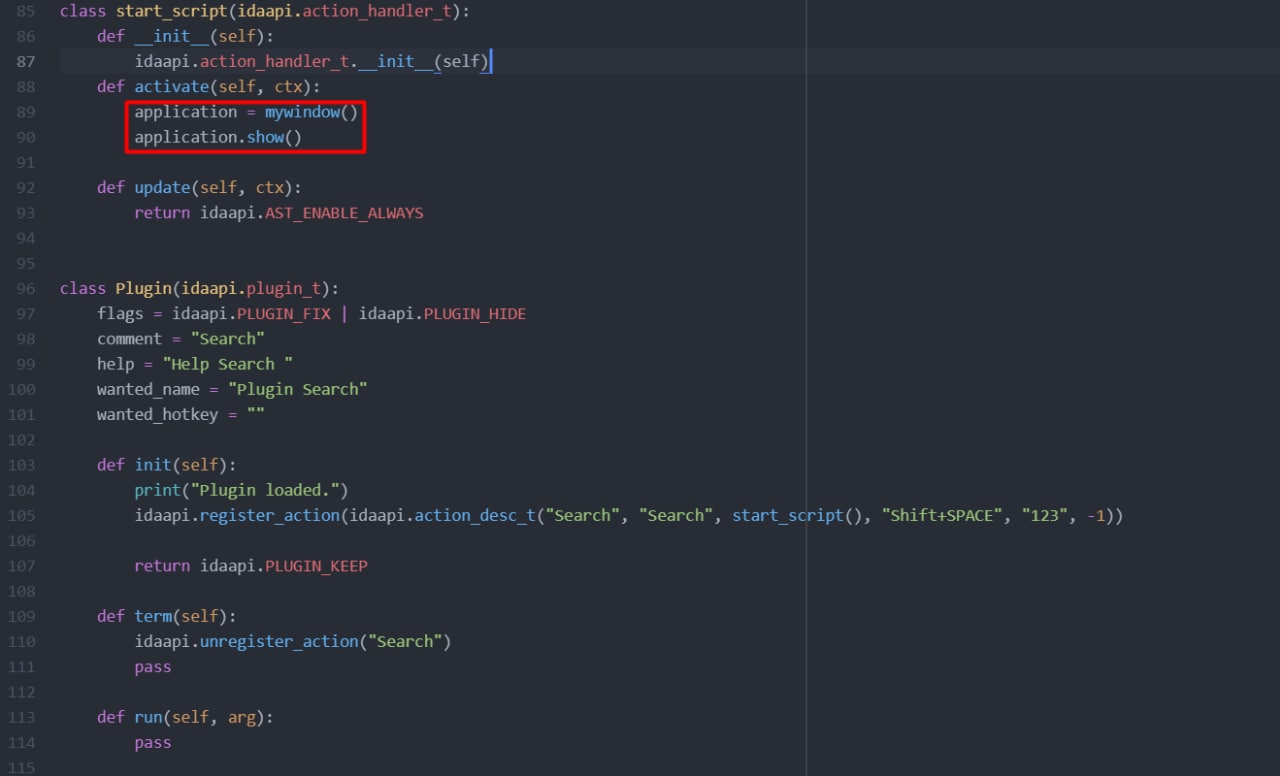Screen dimensions: 1280x776
Task: Click the wanted_hotkey variable
Action: coord(158,414)
